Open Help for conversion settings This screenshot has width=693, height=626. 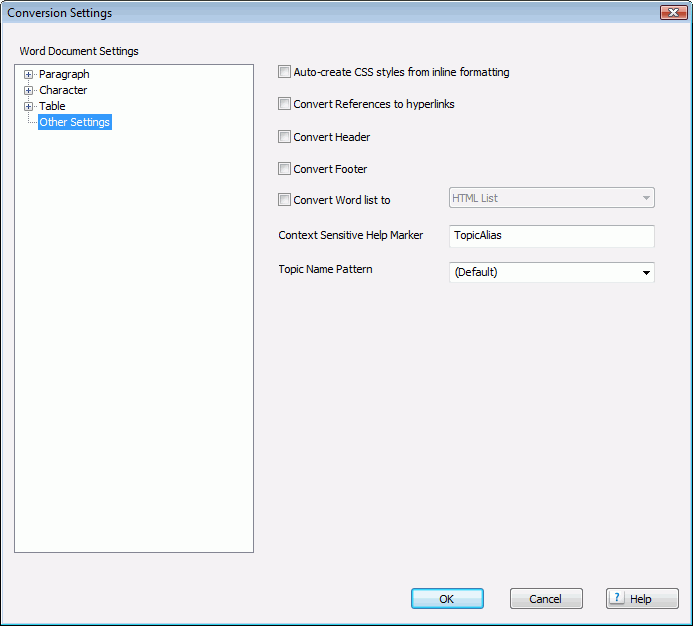[641, 599]
